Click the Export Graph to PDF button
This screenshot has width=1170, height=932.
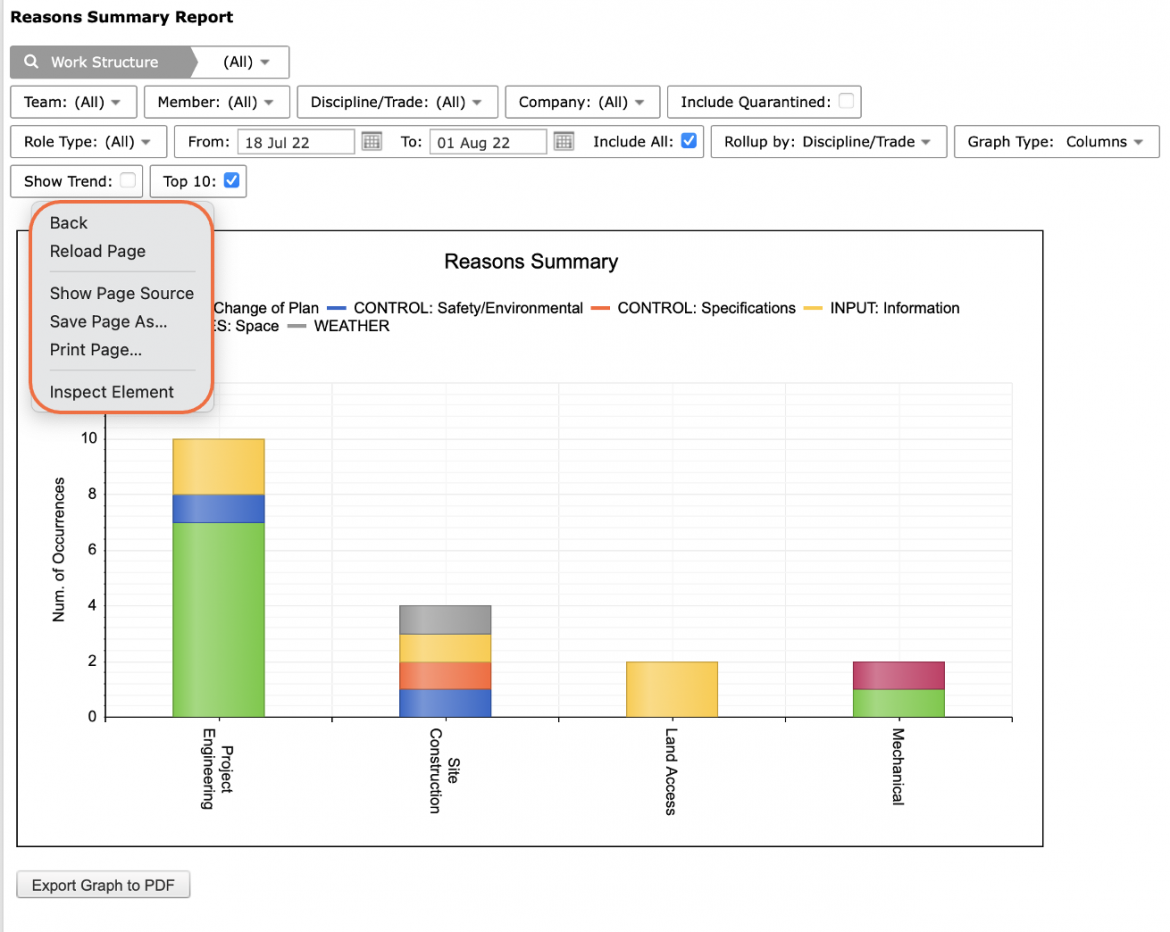point(103,885)
